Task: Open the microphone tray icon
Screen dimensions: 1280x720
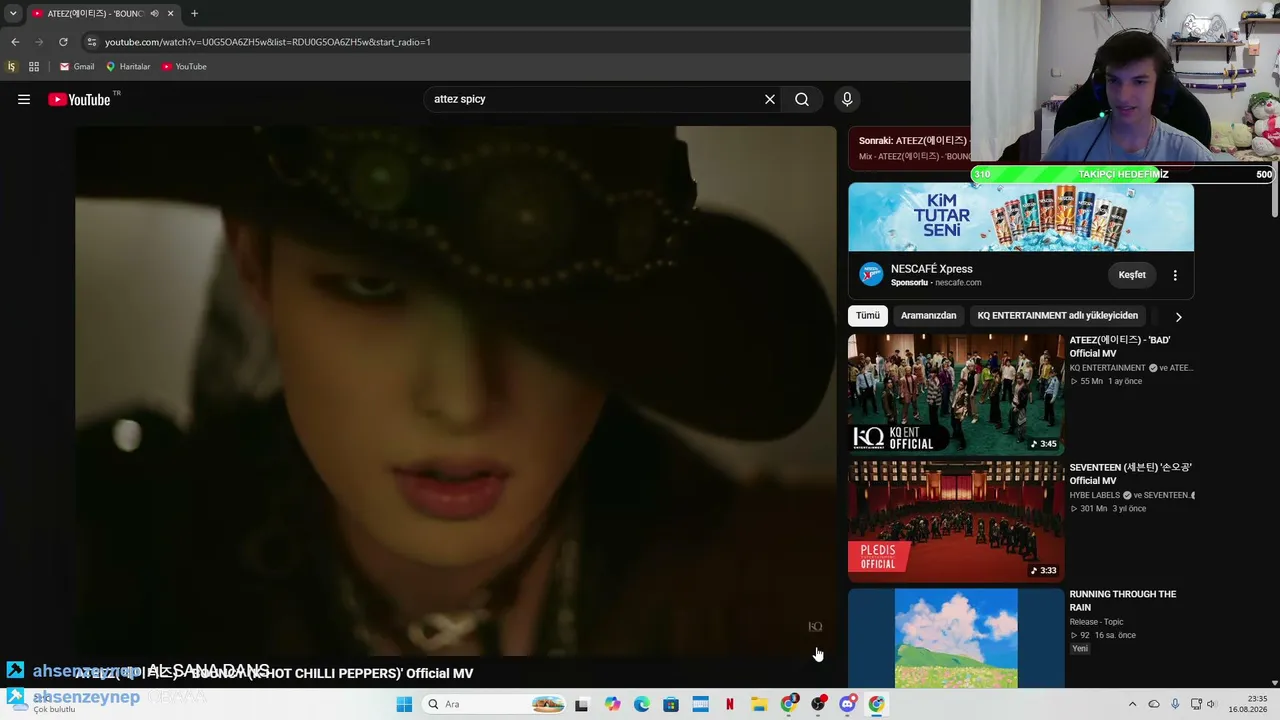Action: [x=1175, y=704]
